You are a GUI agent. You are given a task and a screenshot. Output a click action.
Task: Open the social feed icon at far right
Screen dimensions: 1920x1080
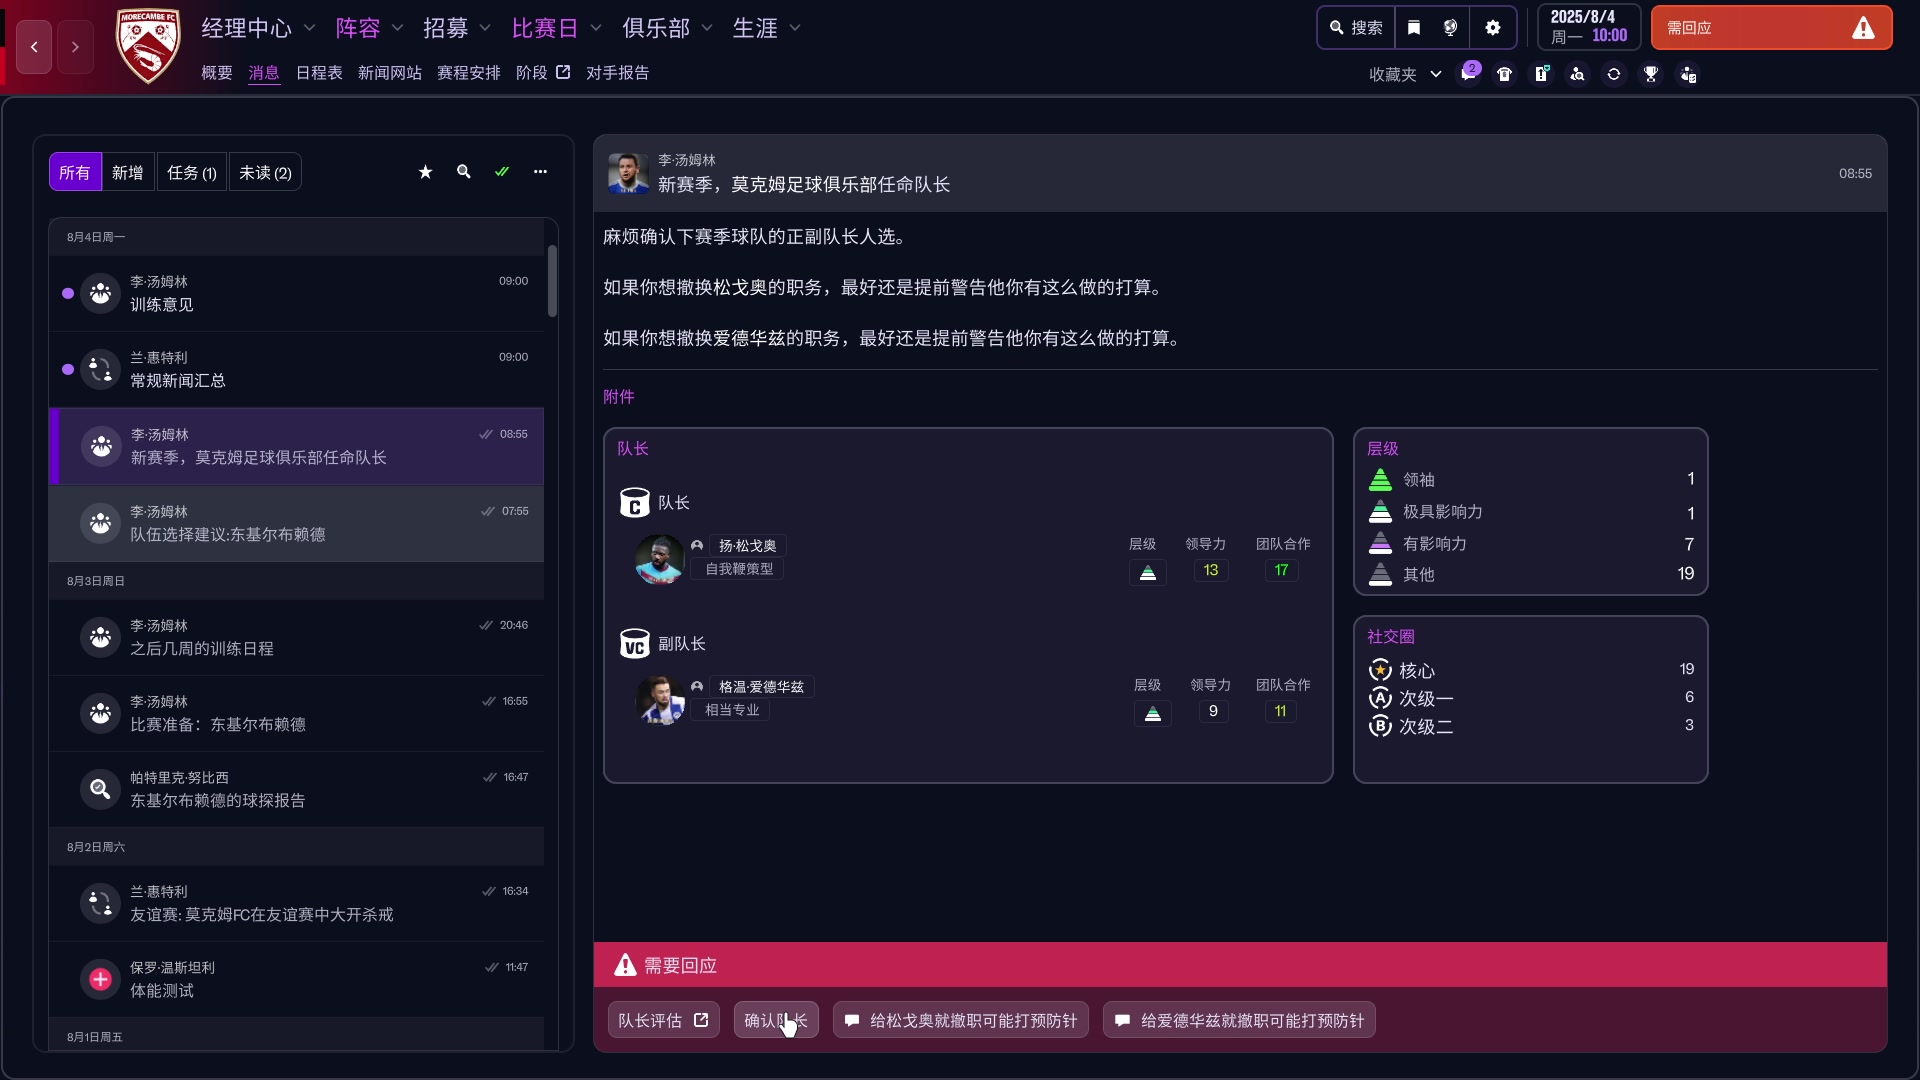click(1688, 73)
